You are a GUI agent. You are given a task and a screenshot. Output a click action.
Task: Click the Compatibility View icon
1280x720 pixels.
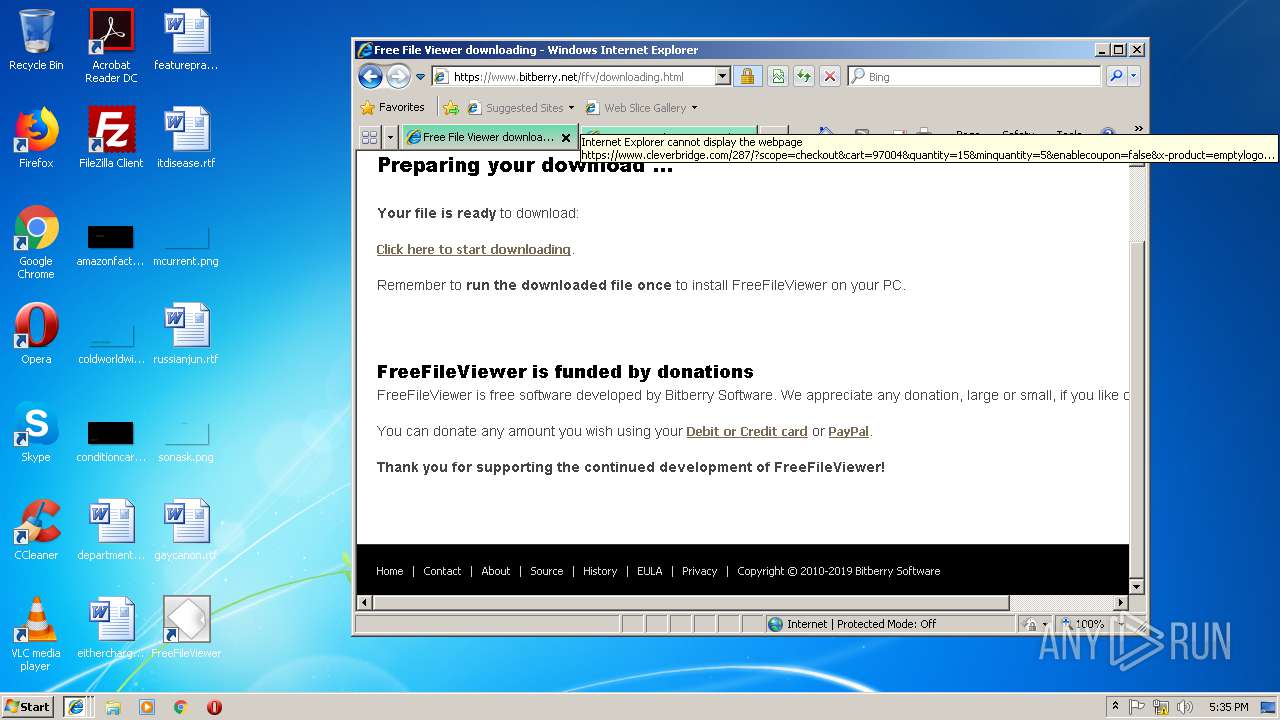tap(777, 77)
